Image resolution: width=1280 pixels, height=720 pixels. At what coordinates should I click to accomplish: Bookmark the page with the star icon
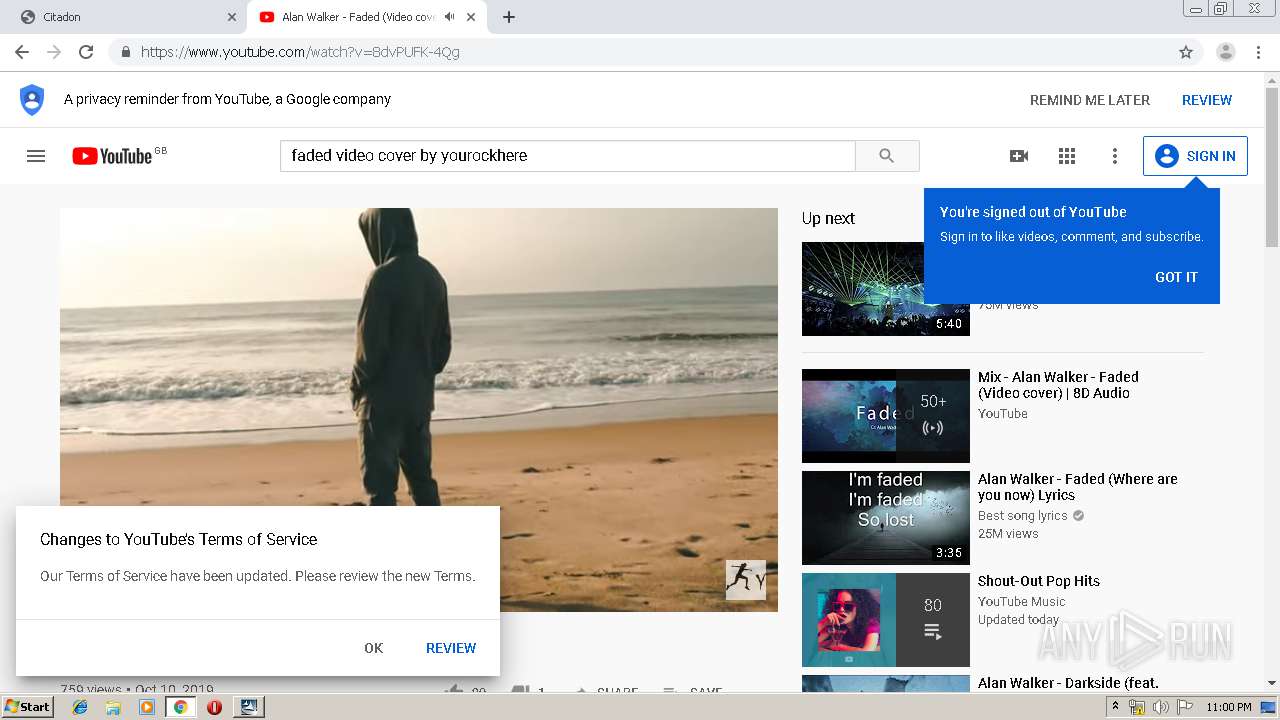click(1186, 52)
